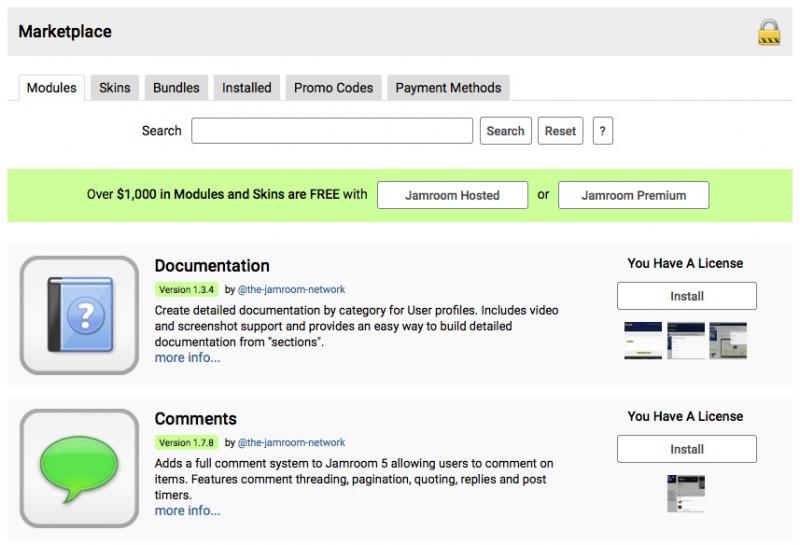
Task: Click the Documentation module book icon
Action: pos(79,315)
